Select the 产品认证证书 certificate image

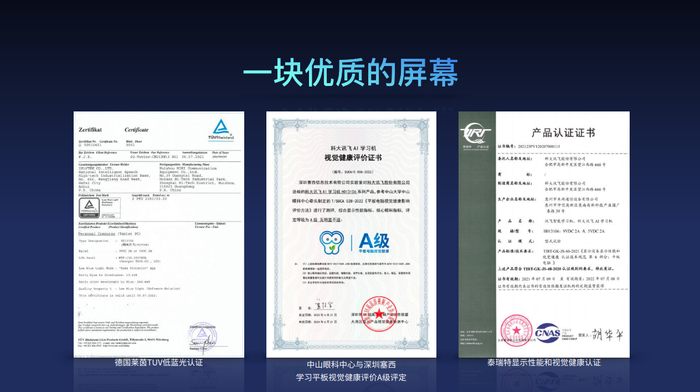pyautogui.click(x=544, y=234)
